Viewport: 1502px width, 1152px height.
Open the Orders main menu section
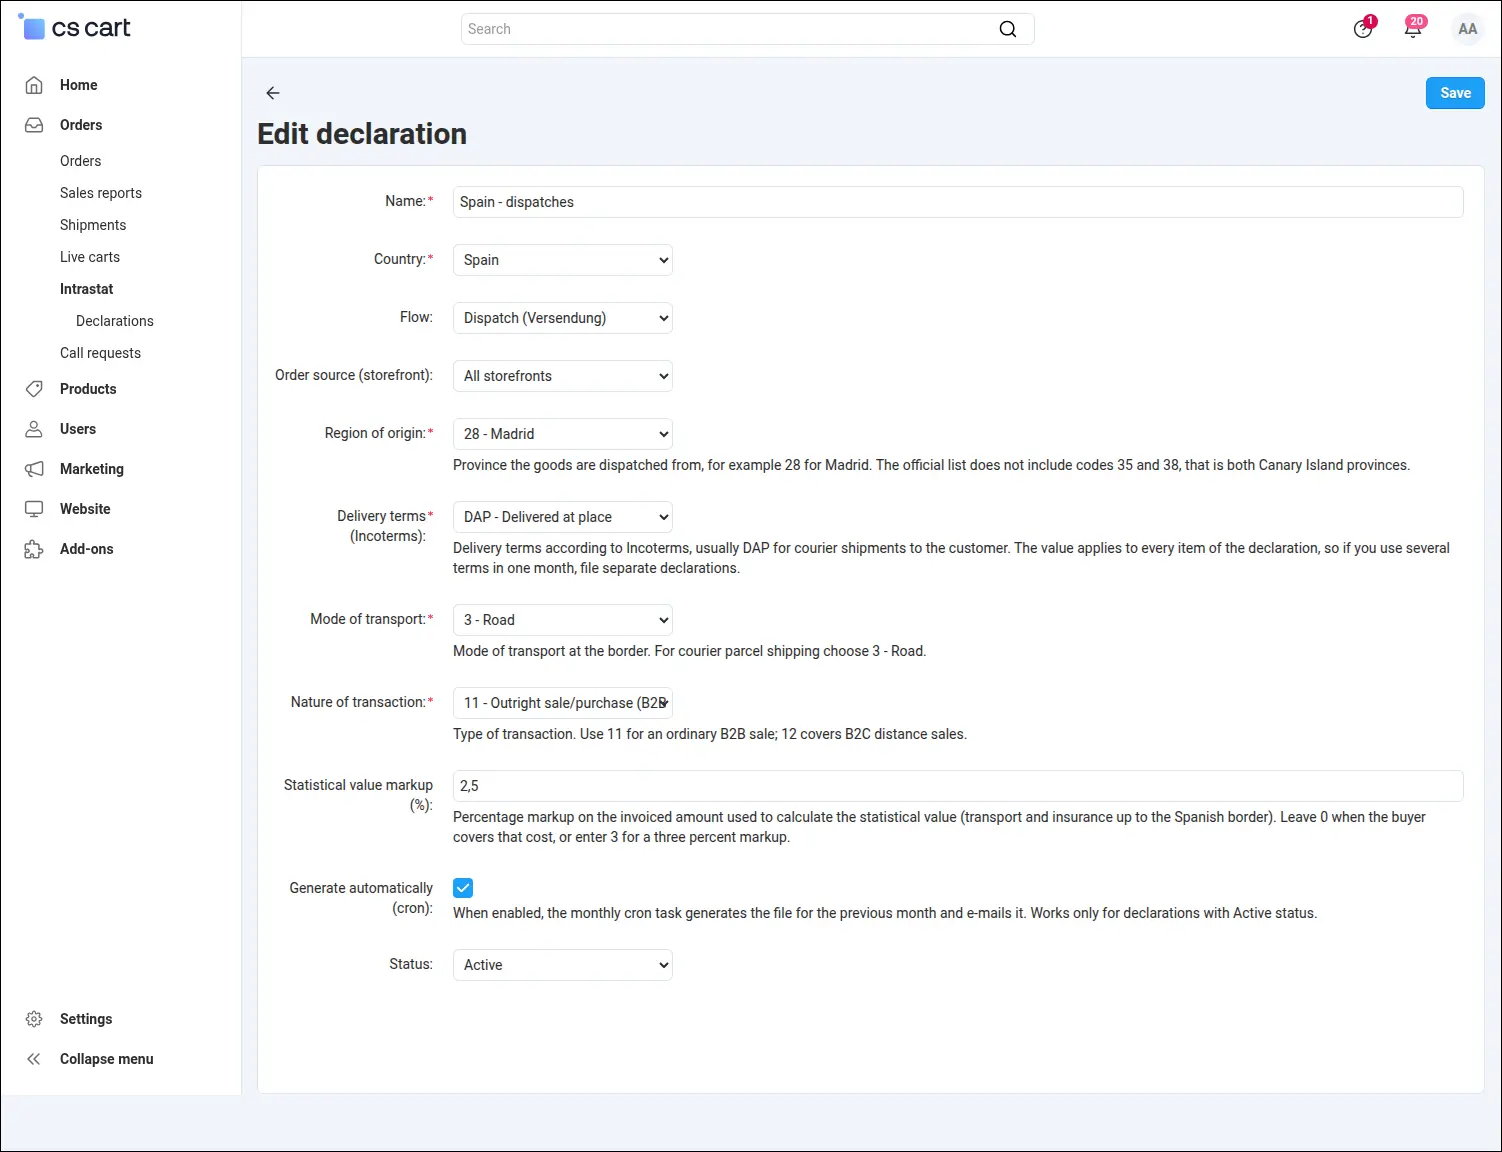(81, 125)
